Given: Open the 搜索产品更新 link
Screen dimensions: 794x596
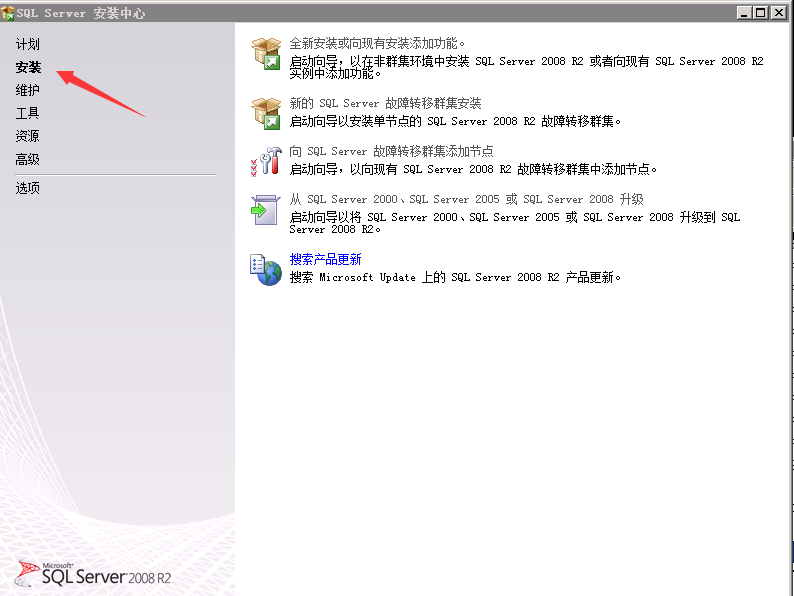Looking at the screenshot, I should pyautogui.click(x=325, y=259).
